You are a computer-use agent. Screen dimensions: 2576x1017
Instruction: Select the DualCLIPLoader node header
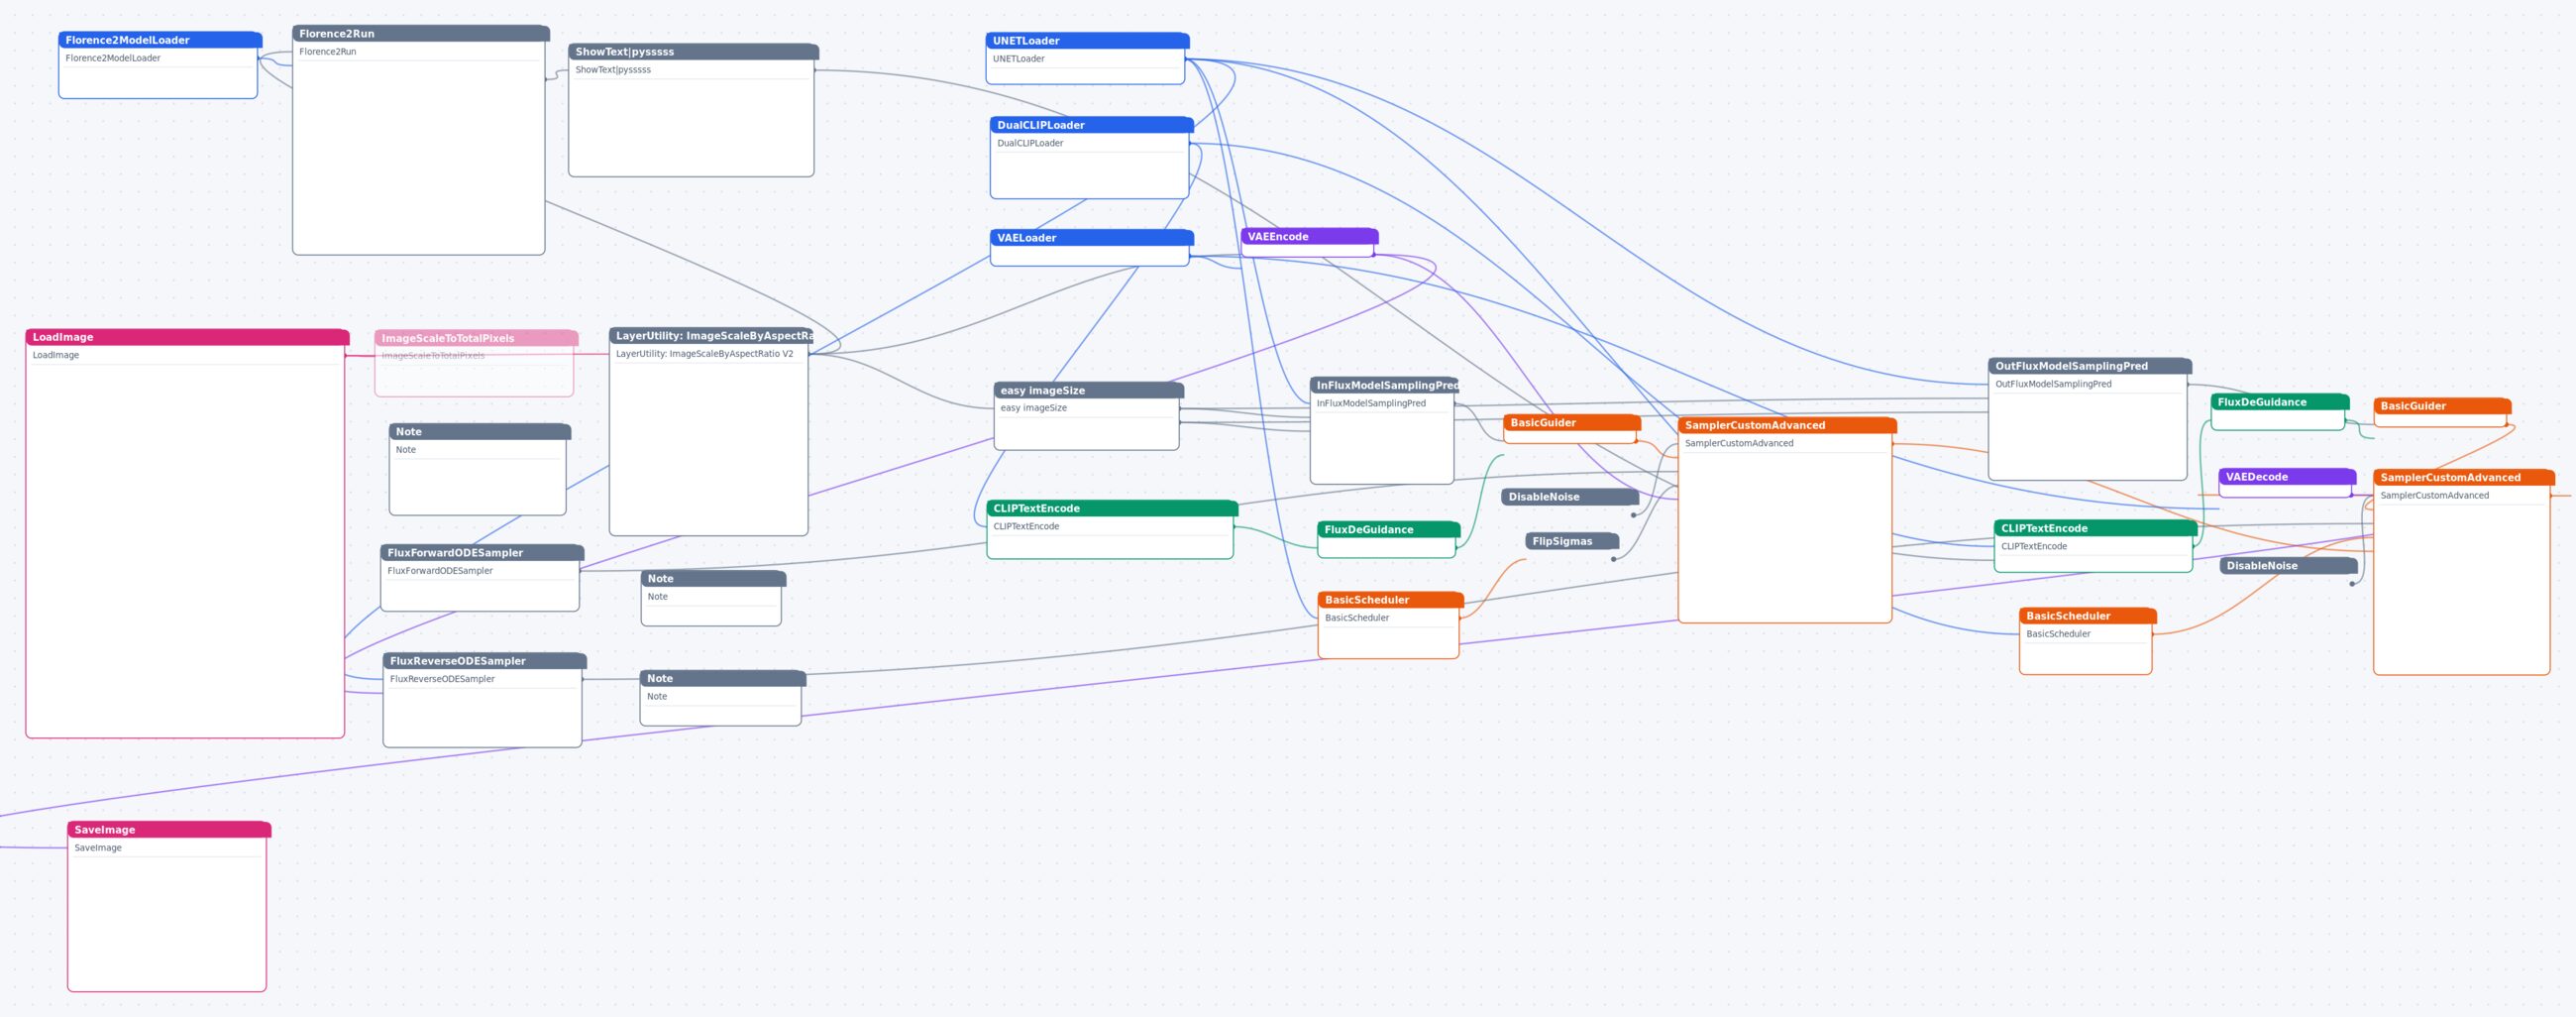(x=1091, y=125)
